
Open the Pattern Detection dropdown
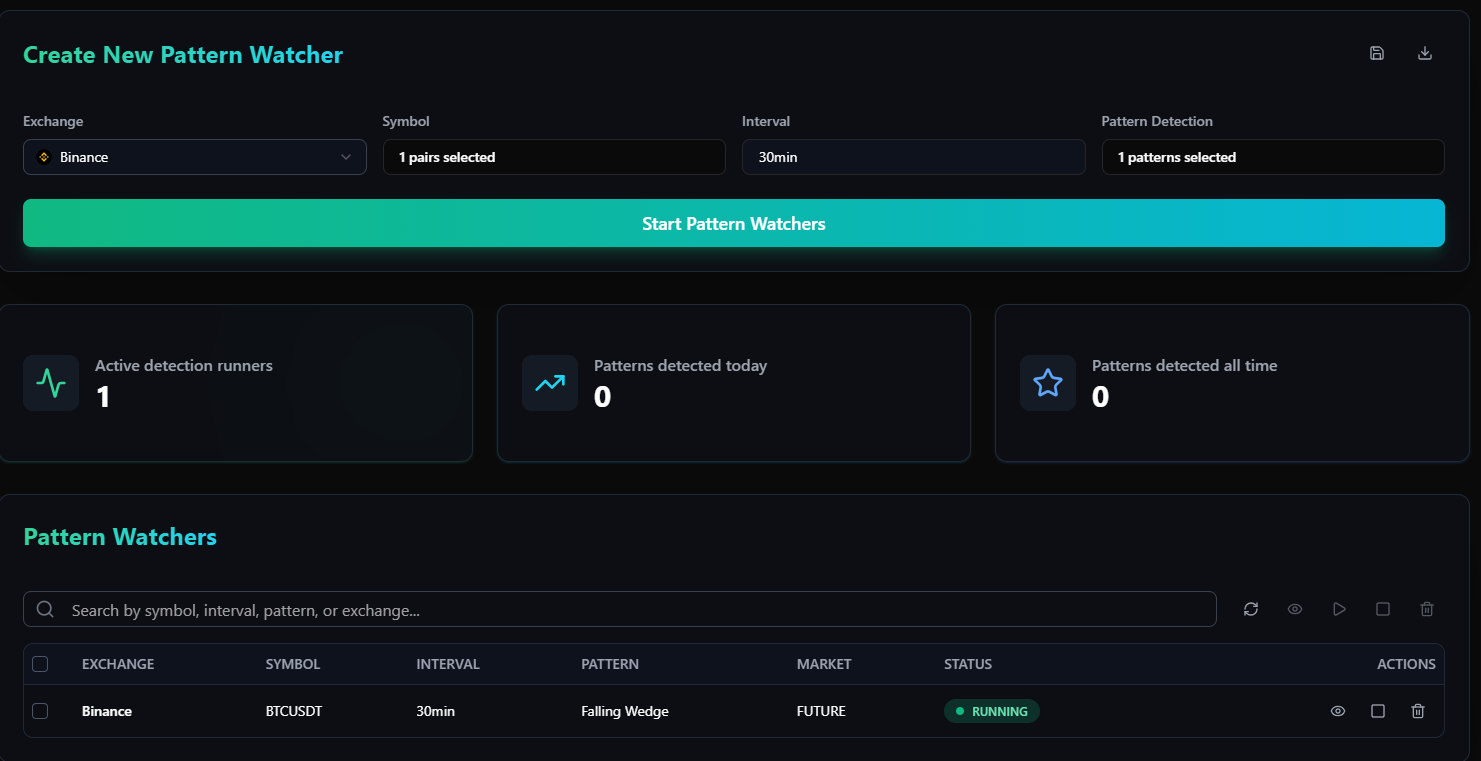point(1273,157)
